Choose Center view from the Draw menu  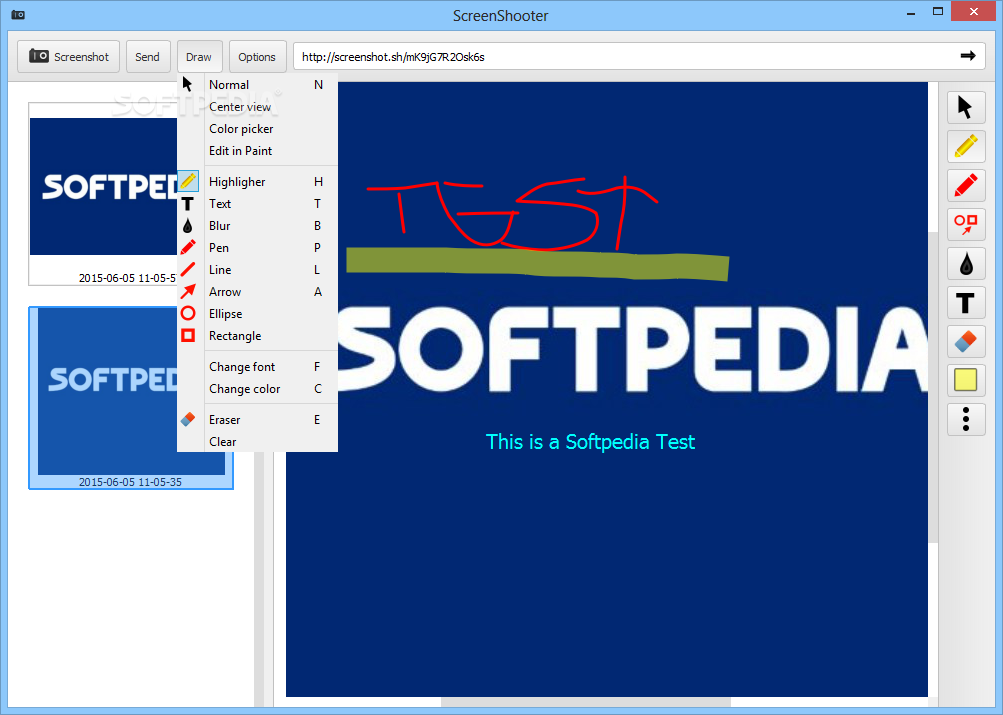tap(257, 107)
